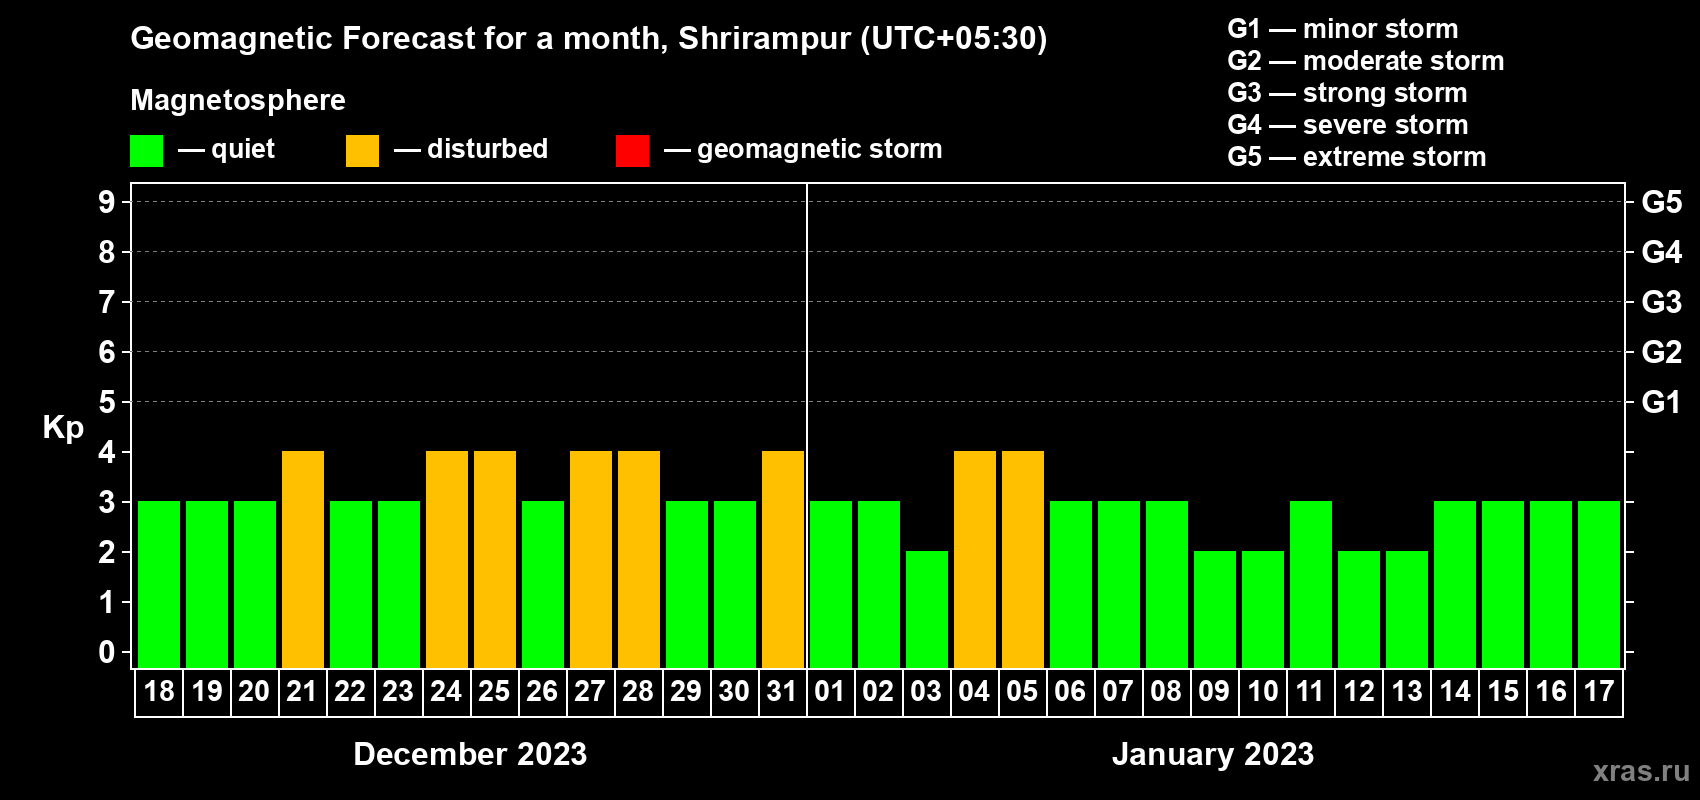Click the red geomagnetic storm legend swatch

coord(632,151)
